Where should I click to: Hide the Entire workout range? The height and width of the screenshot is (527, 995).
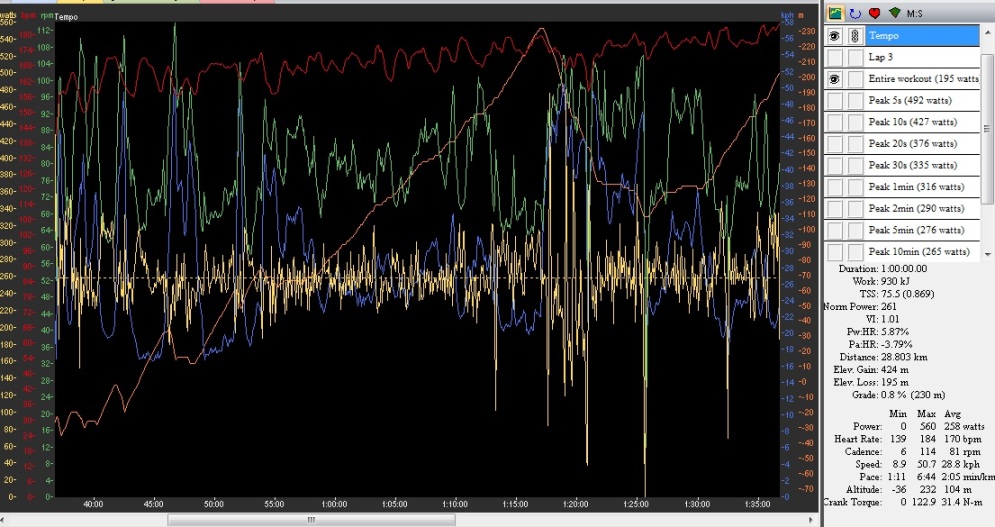[x=834, y=79]
